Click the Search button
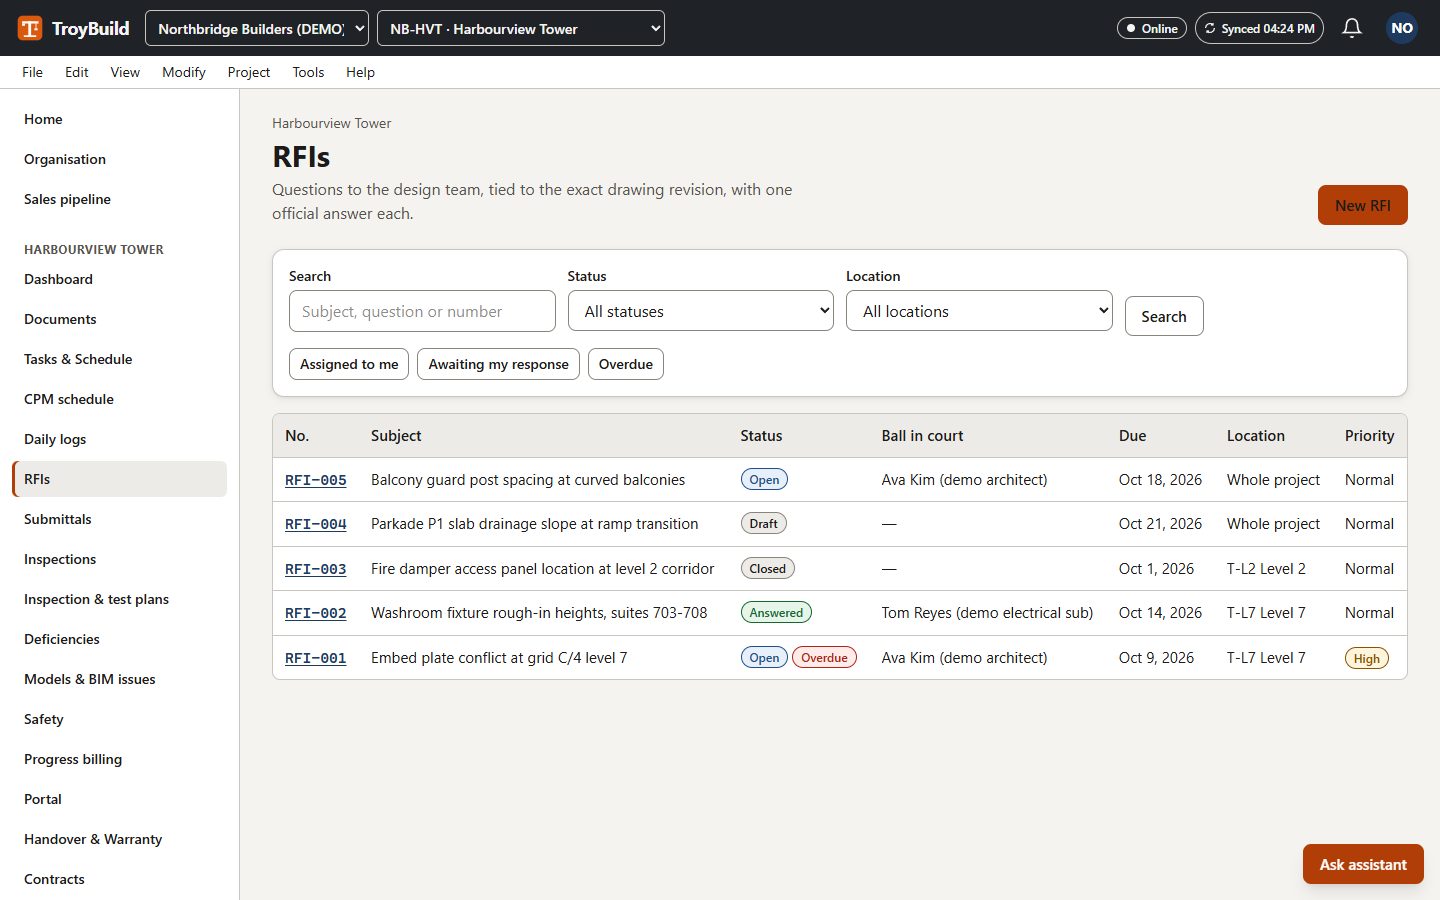The image size is (1440, 900). coord(1164,316)
